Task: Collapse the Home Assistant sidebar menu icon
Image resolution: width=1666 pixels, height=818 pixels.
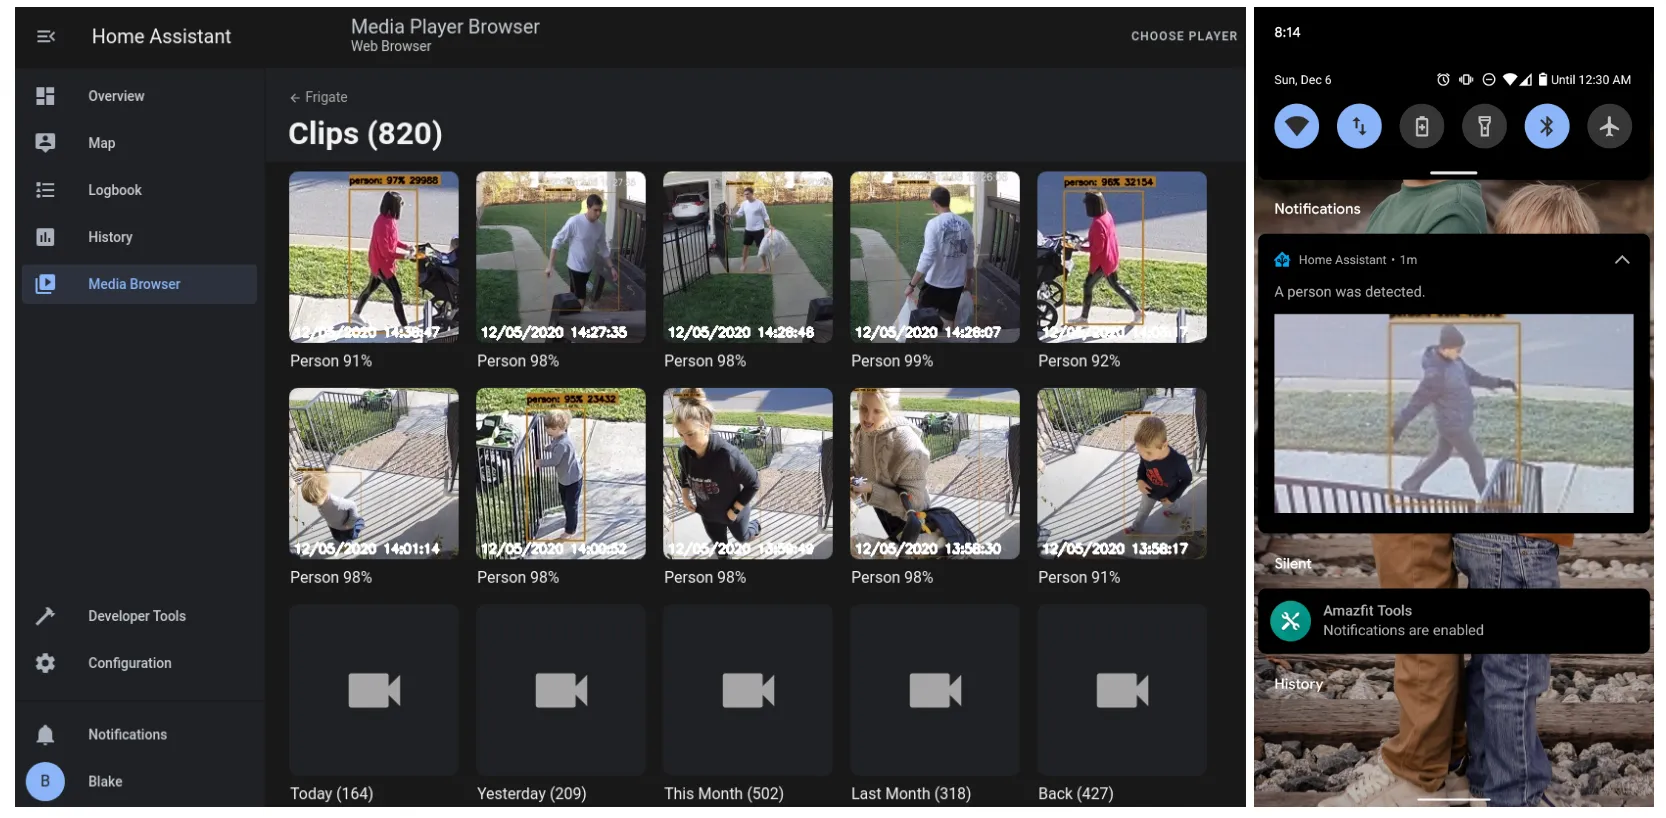Action: click(x=45, y=37)
